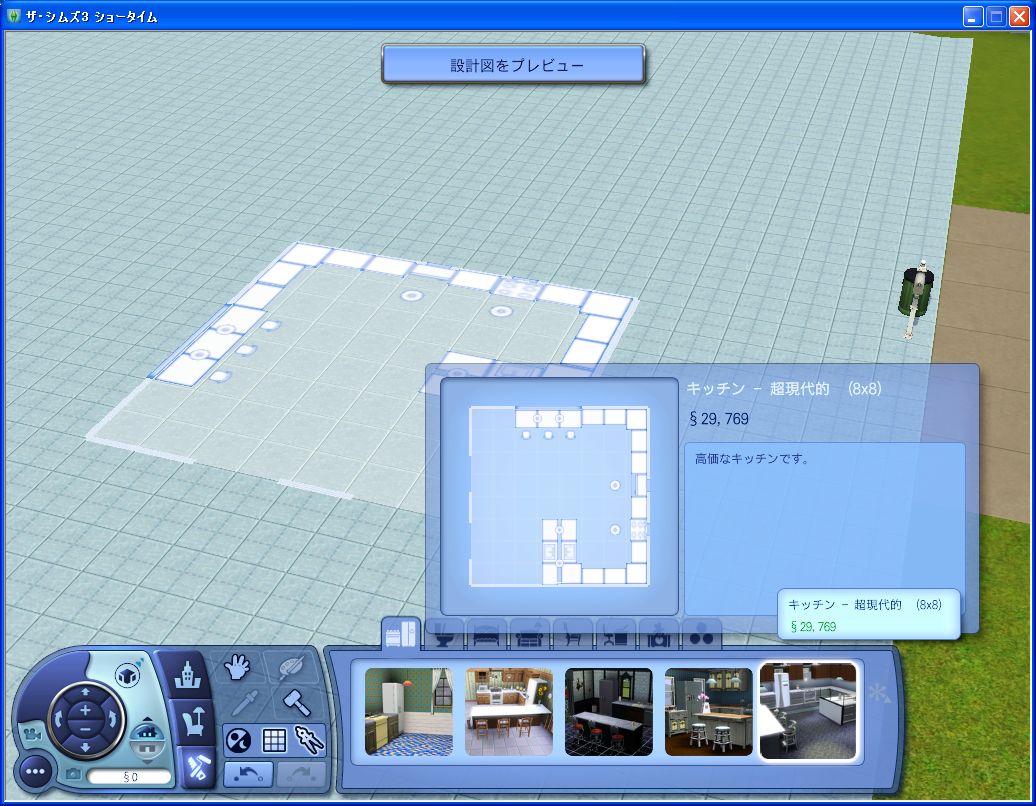Rotate camera right

tap(113, 719)
